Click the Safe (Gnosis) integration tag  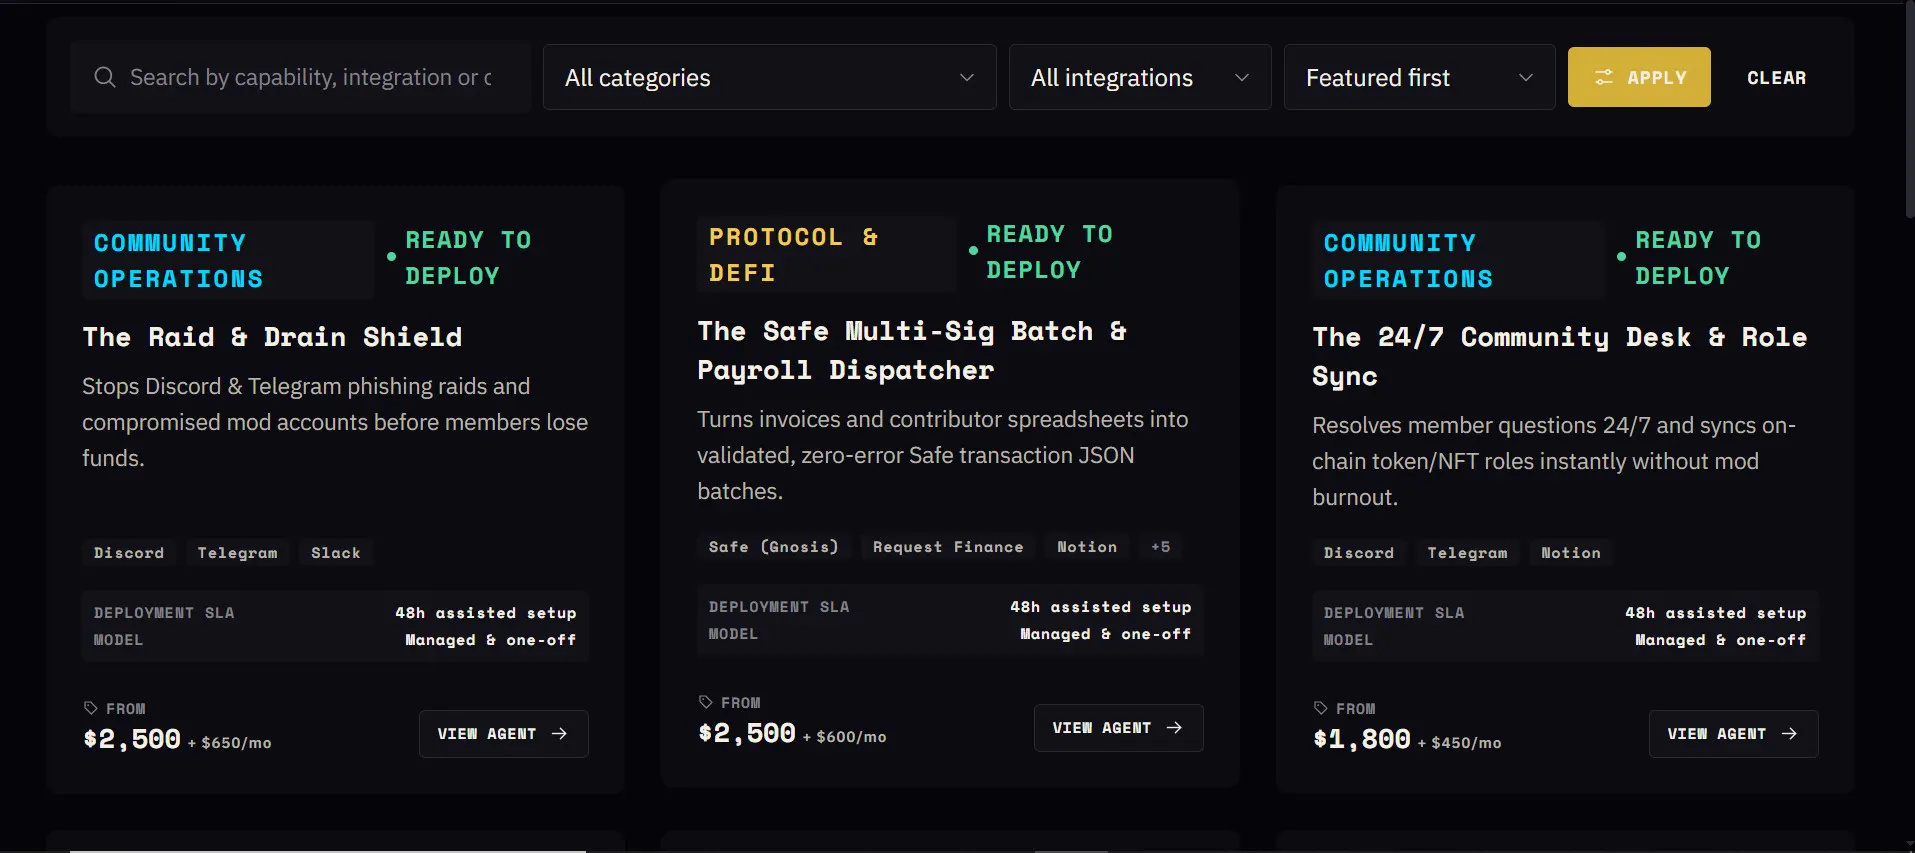[774, 547]
